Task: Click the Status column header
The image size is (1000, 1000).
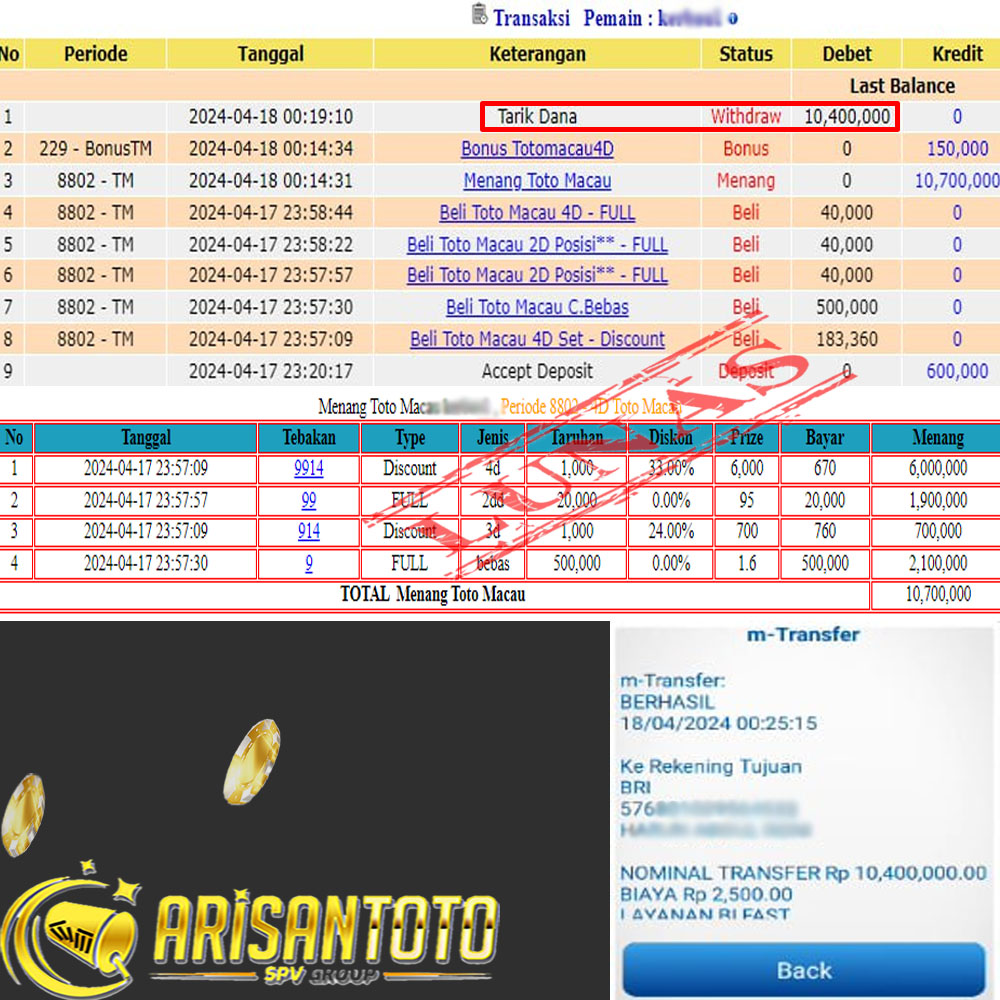Action: click(746, 54)
